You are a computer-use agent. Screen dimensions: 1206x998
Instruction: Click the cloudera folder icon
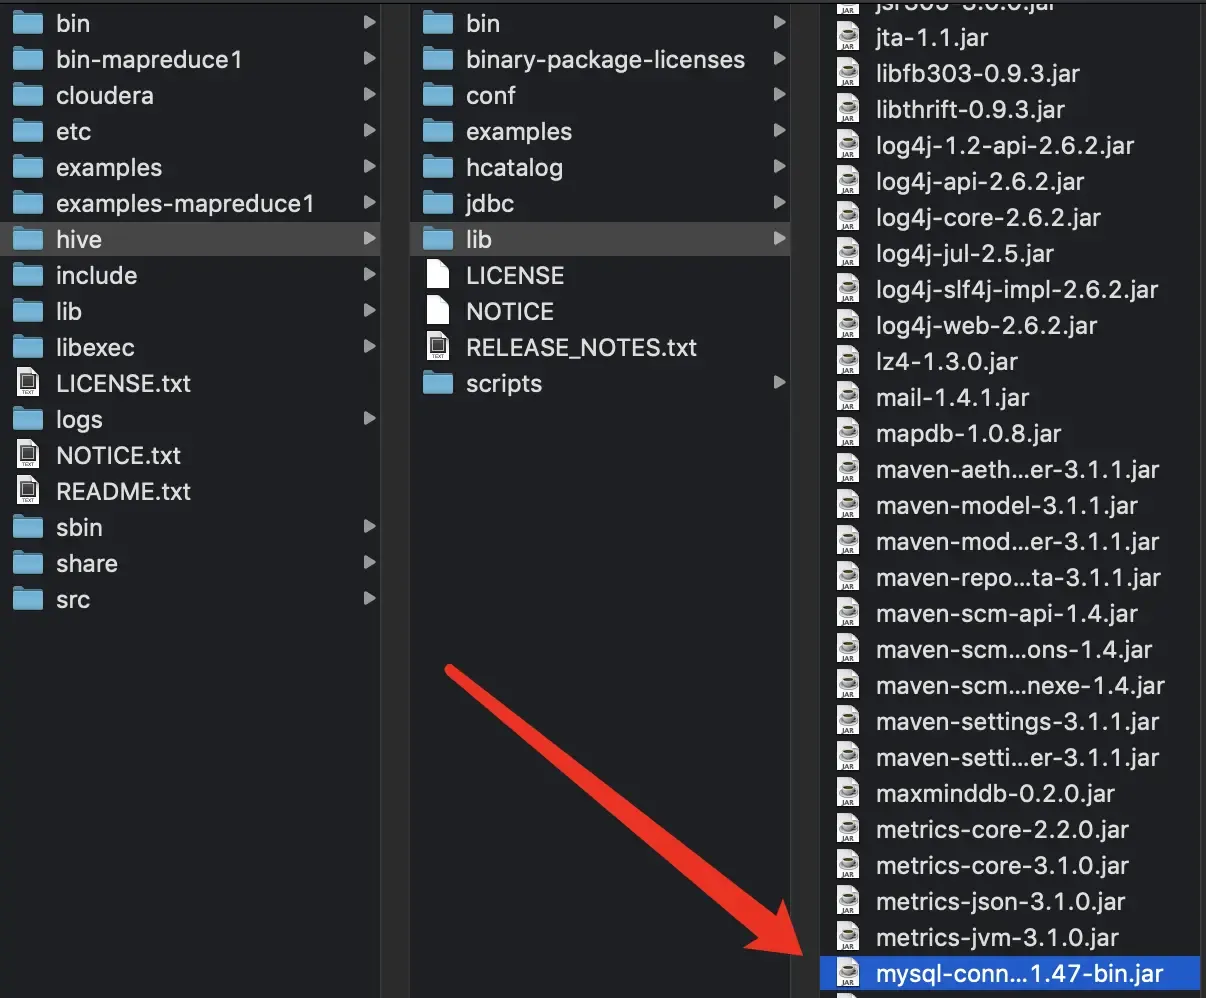click(28, 96)
